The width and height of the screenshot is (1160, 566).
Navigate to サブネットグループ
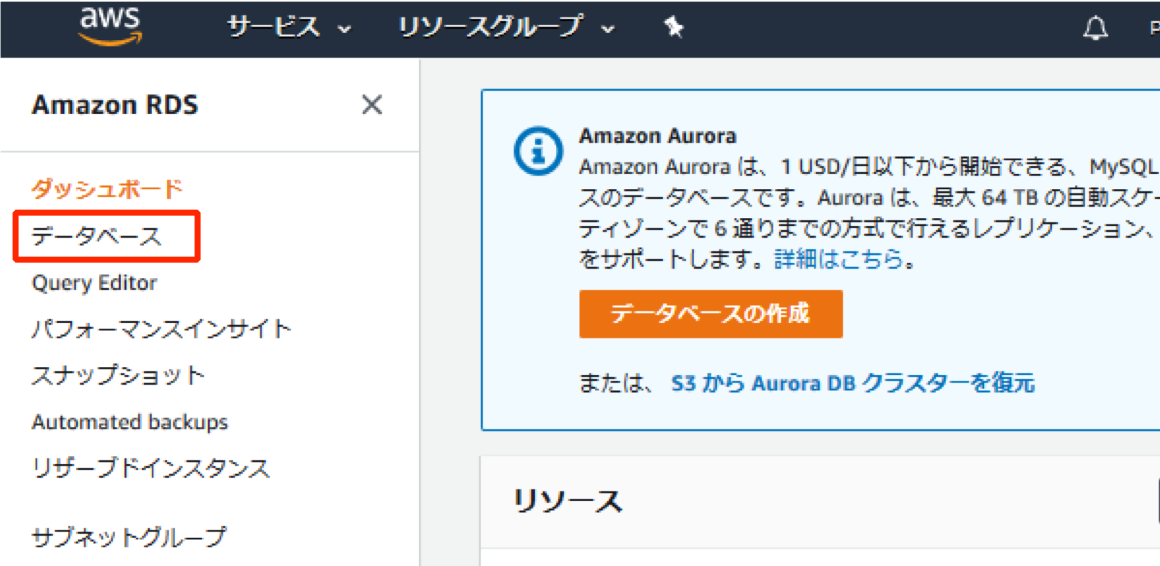[x=129, y=536]
